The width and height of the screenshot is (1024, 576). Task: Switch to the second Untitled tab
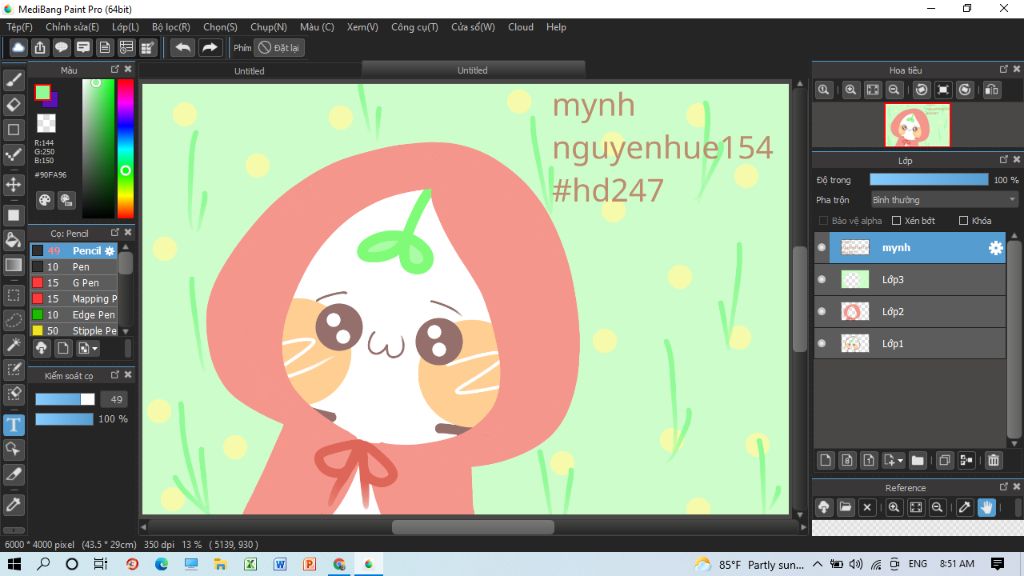point(472,70)
